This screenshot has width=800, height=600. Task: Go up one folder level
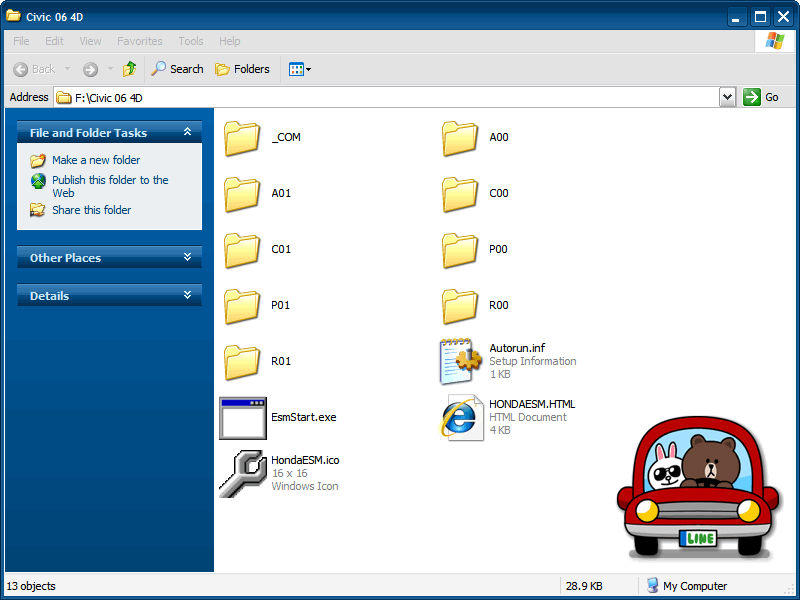click(x=130, y=69)
